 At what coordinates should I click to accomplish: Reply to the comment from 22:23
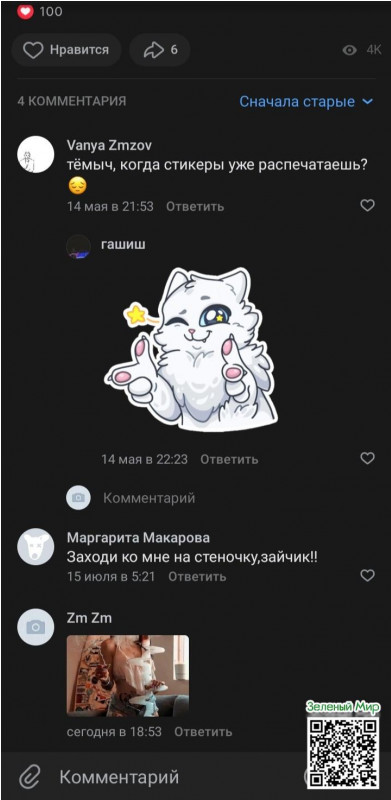pyautogui.click(x=229, y=459)
